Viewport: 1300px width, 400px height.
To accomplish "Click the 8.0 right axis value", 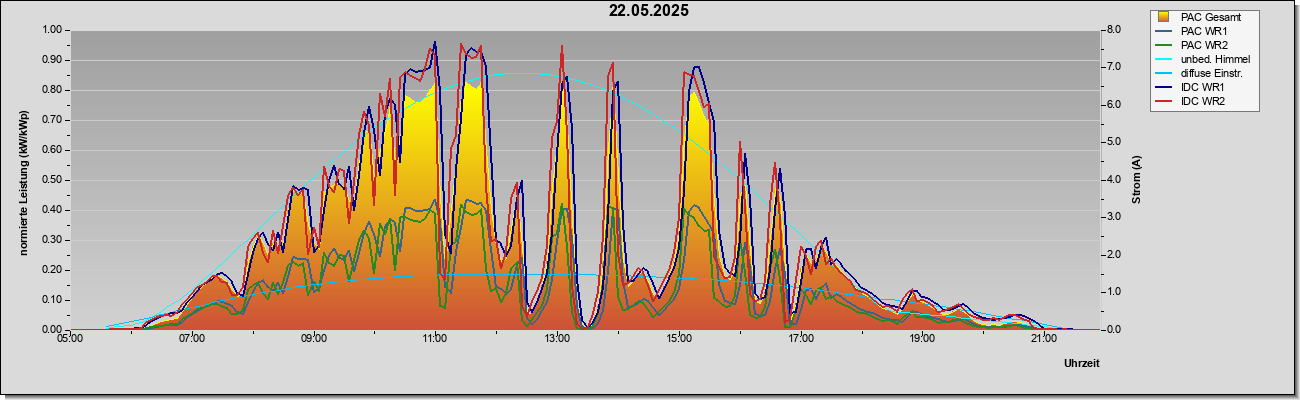I will pyautogui.click(x=1115, y=30).
